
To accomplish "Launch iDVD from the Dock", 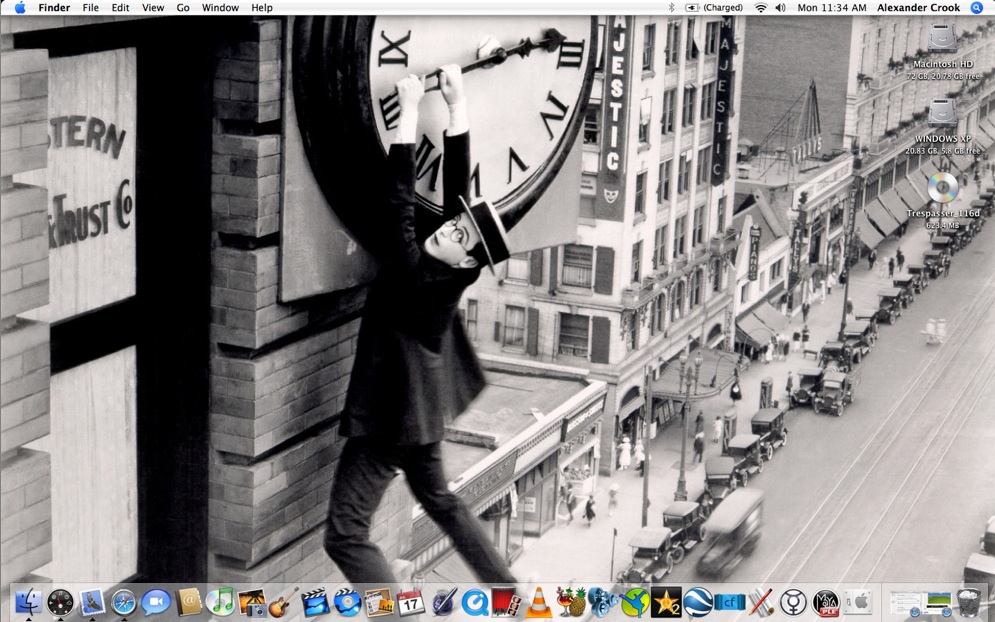I will pos(347,602).
